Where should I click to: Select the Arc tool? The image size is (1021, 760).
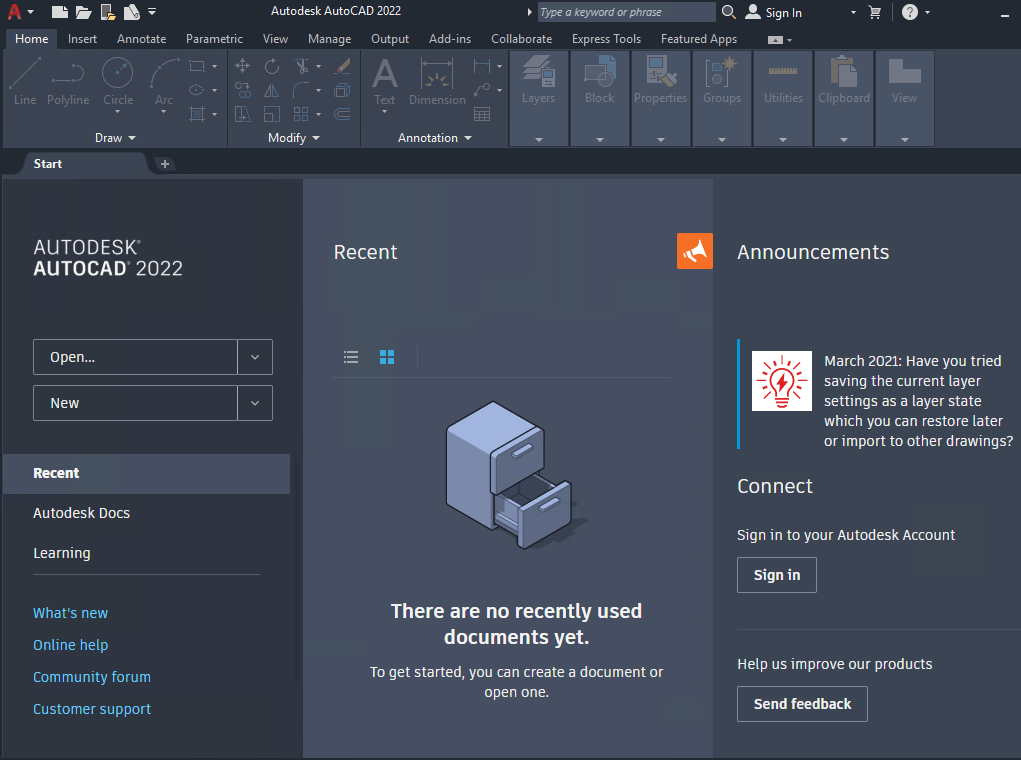coord(164,81)
